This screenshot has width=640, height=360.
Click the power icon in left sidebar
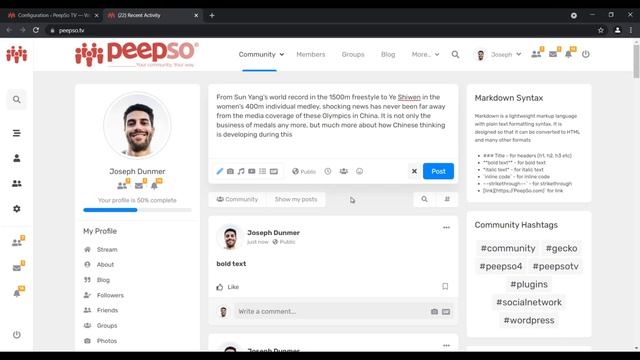[17, 335]
